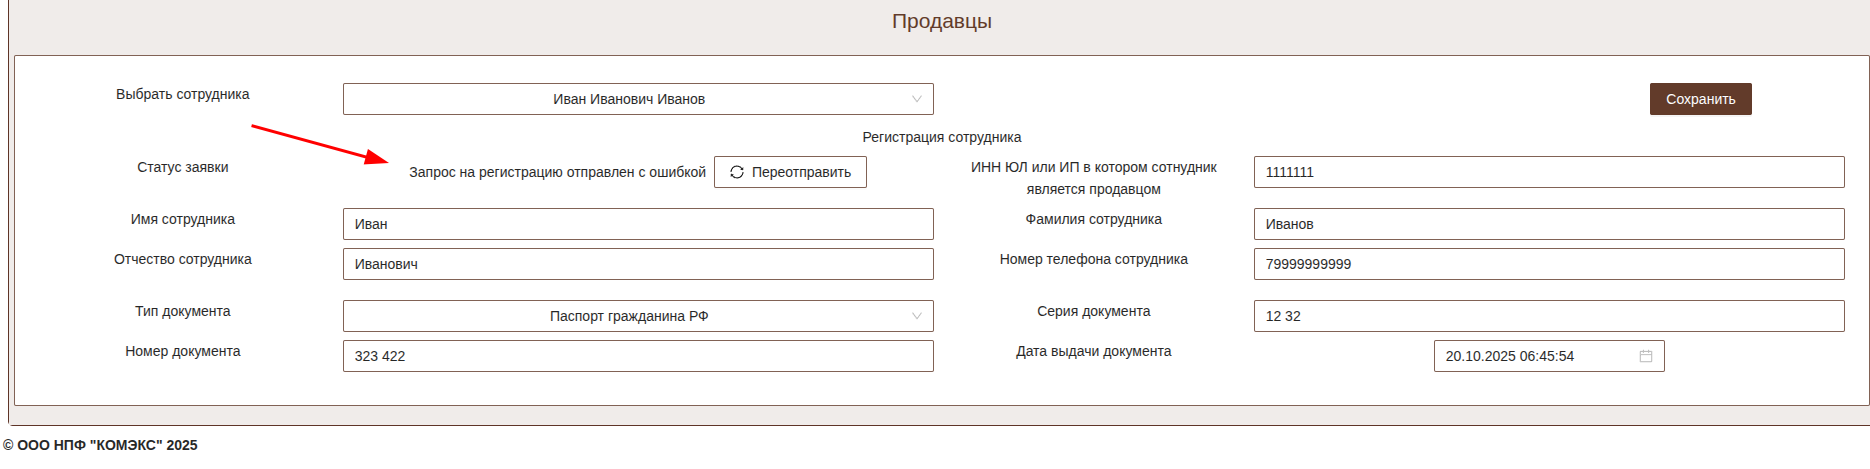Click the Имя сотрудника field with Иван

point(637,224)
